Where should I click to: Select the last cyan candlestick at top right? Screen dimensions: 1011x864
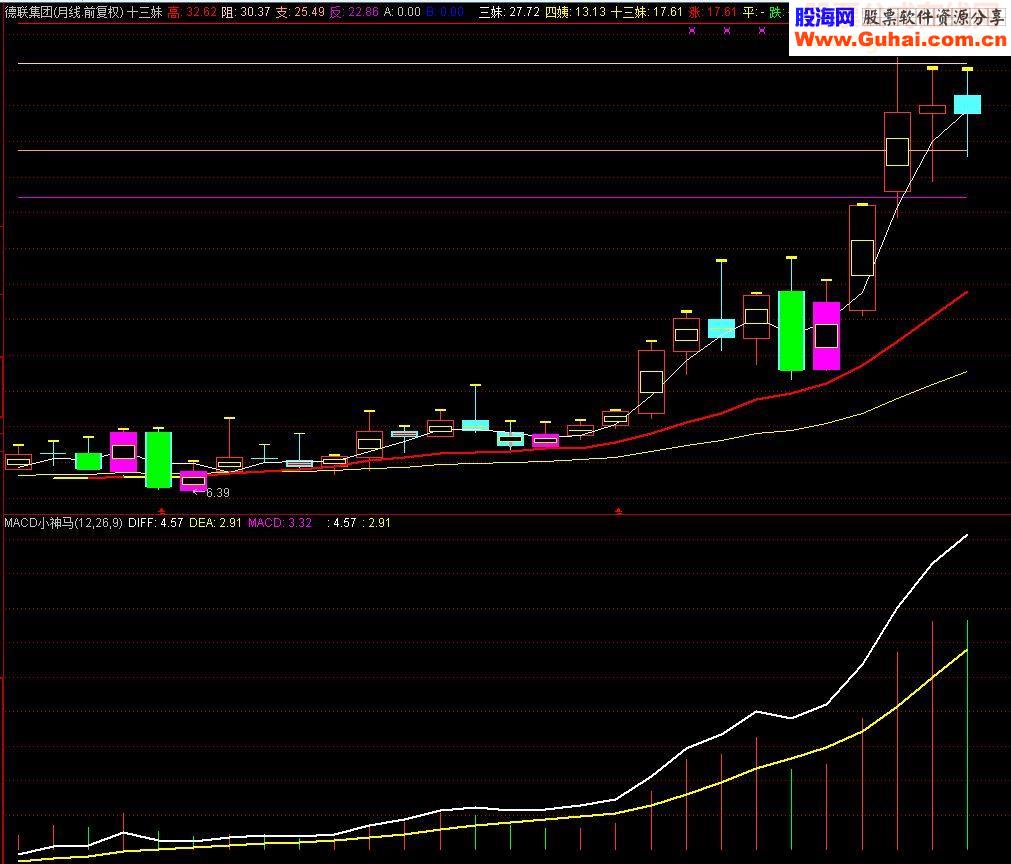click(x=967, y=104)
